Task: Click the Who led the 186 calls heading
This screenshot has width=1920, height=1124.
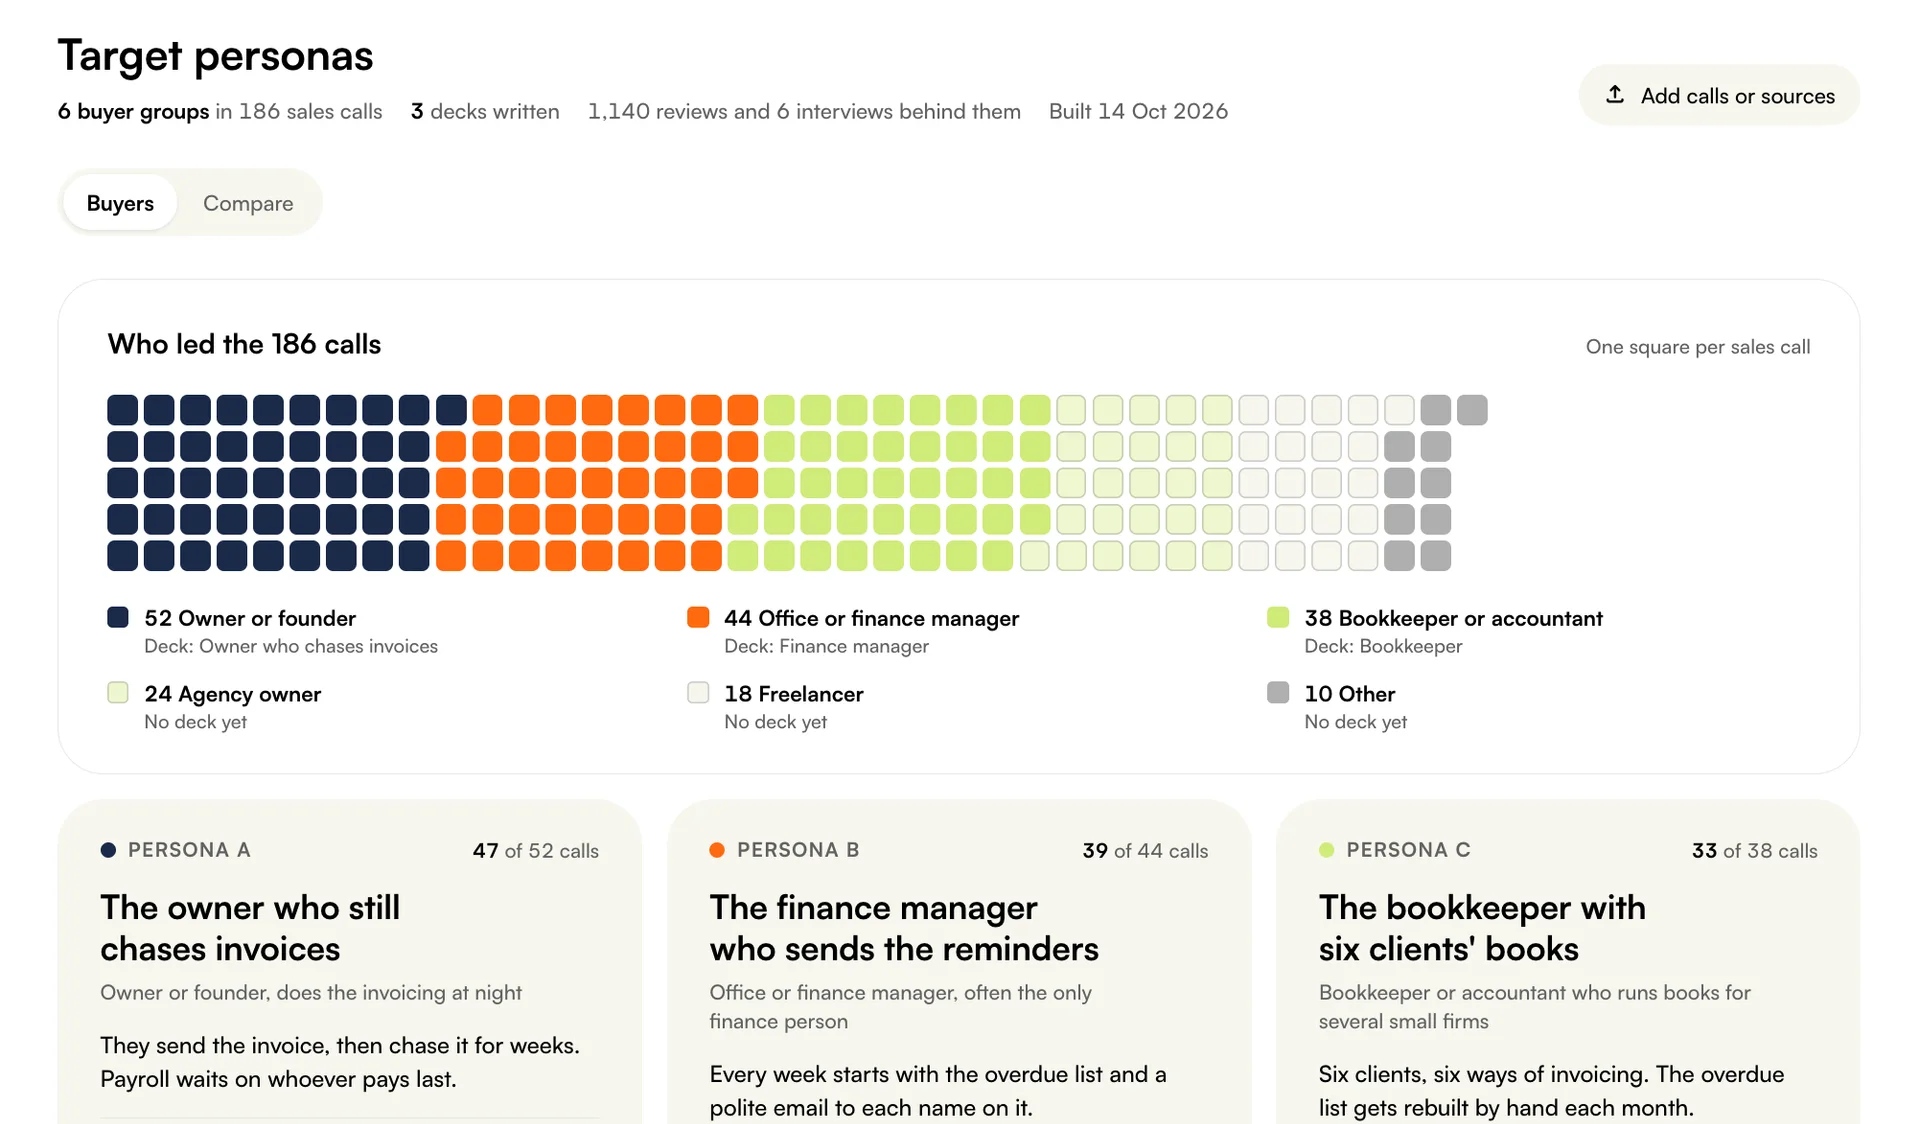Action: 244,344
